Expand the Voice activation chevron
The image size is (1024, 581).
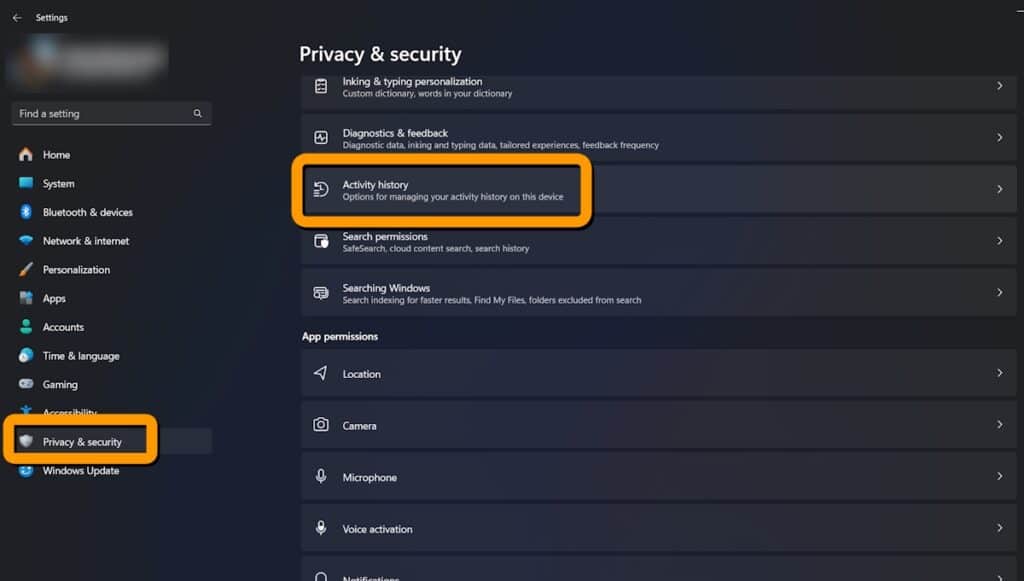[x=999, y=528]
